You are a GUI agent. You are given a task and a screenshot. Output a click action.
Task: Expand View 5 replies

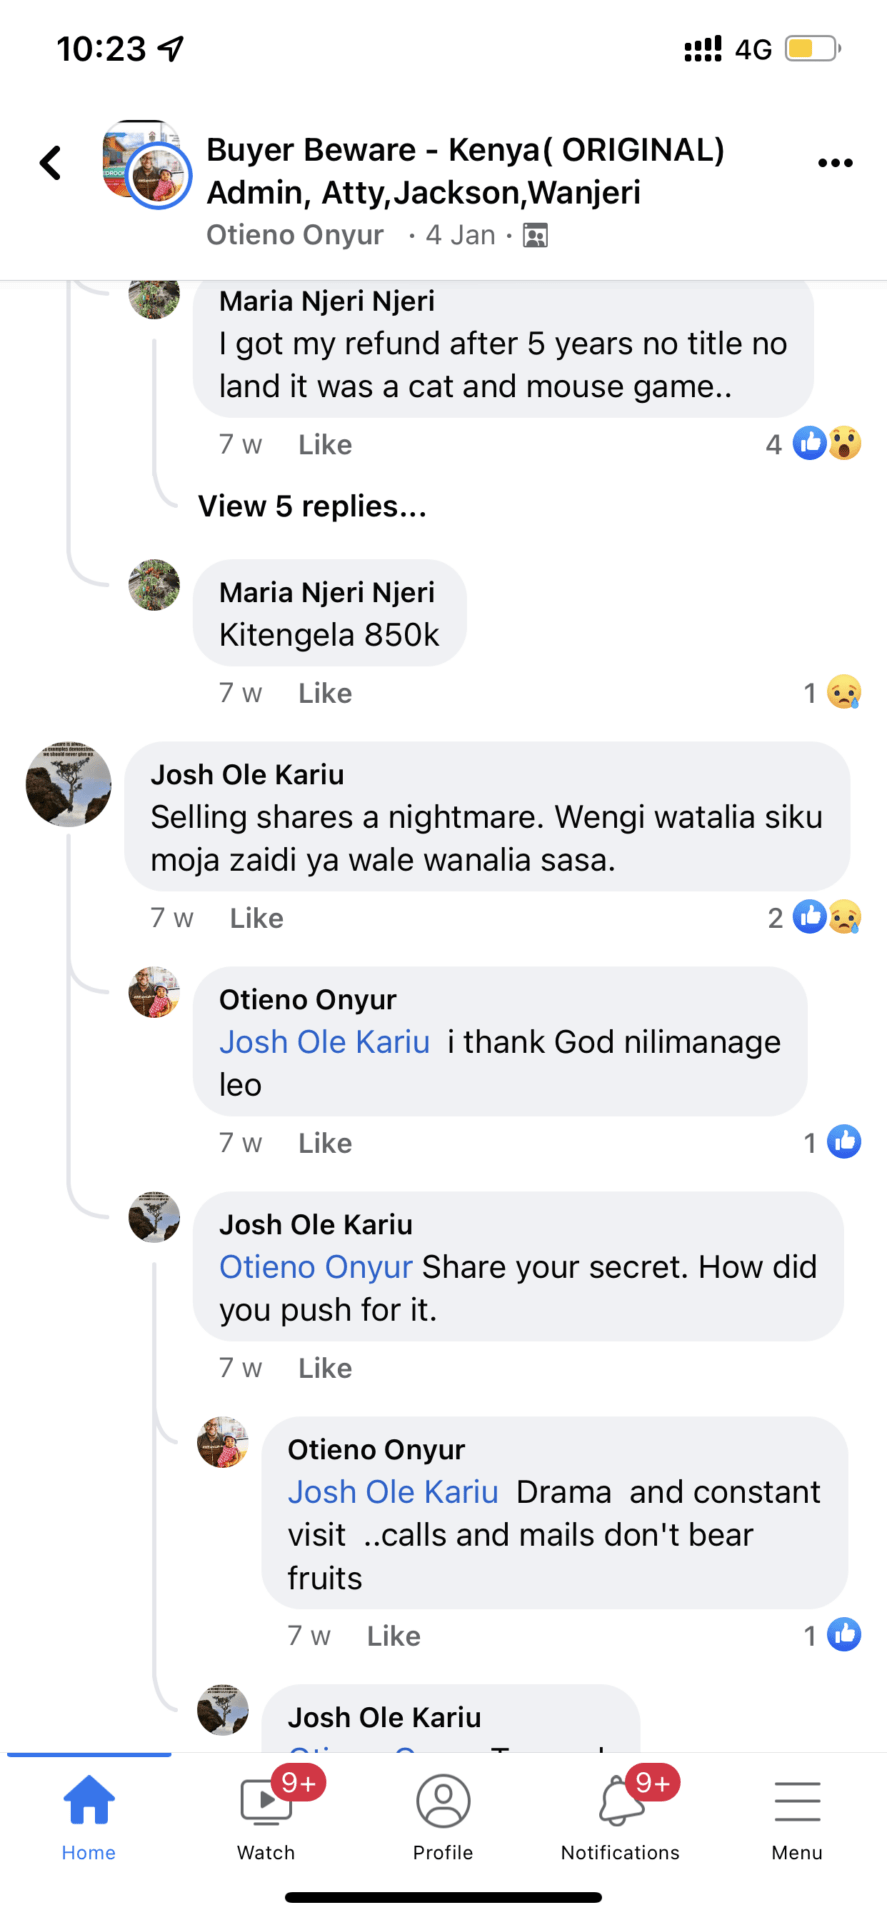pyautogui.click(x=312, y=507)
